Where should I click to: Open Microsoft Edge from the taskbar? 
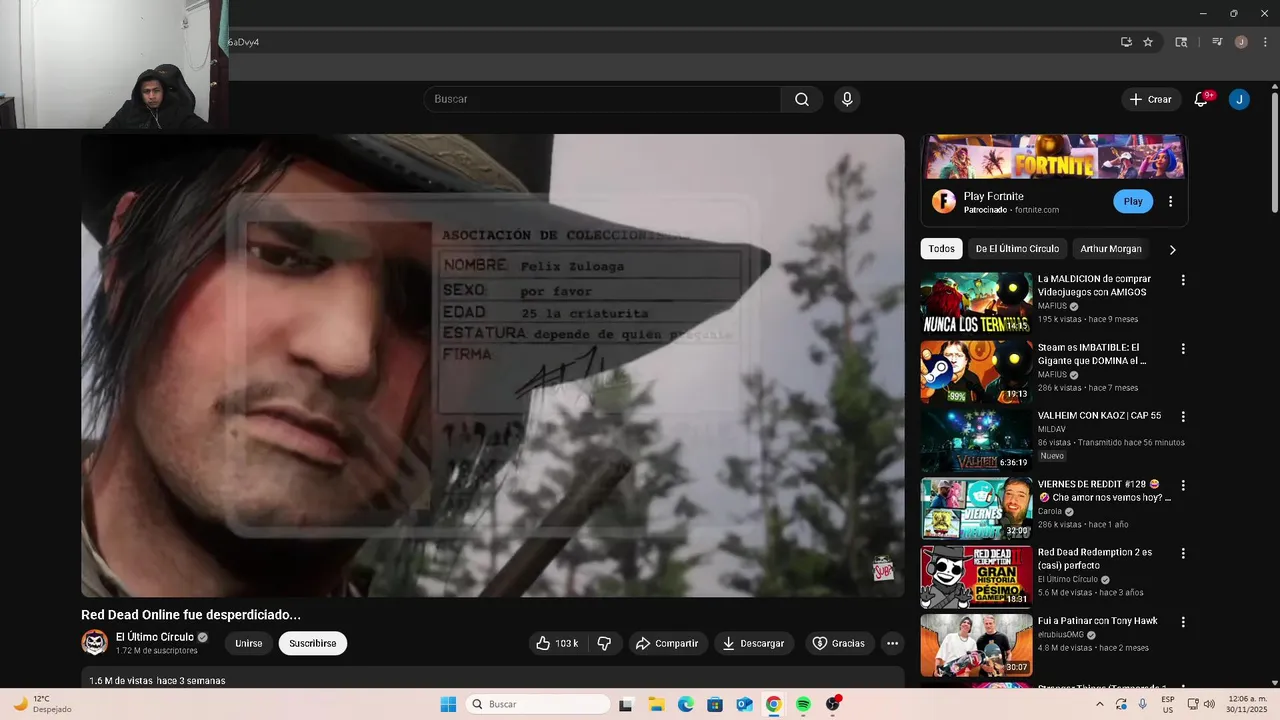pos(686,704)
